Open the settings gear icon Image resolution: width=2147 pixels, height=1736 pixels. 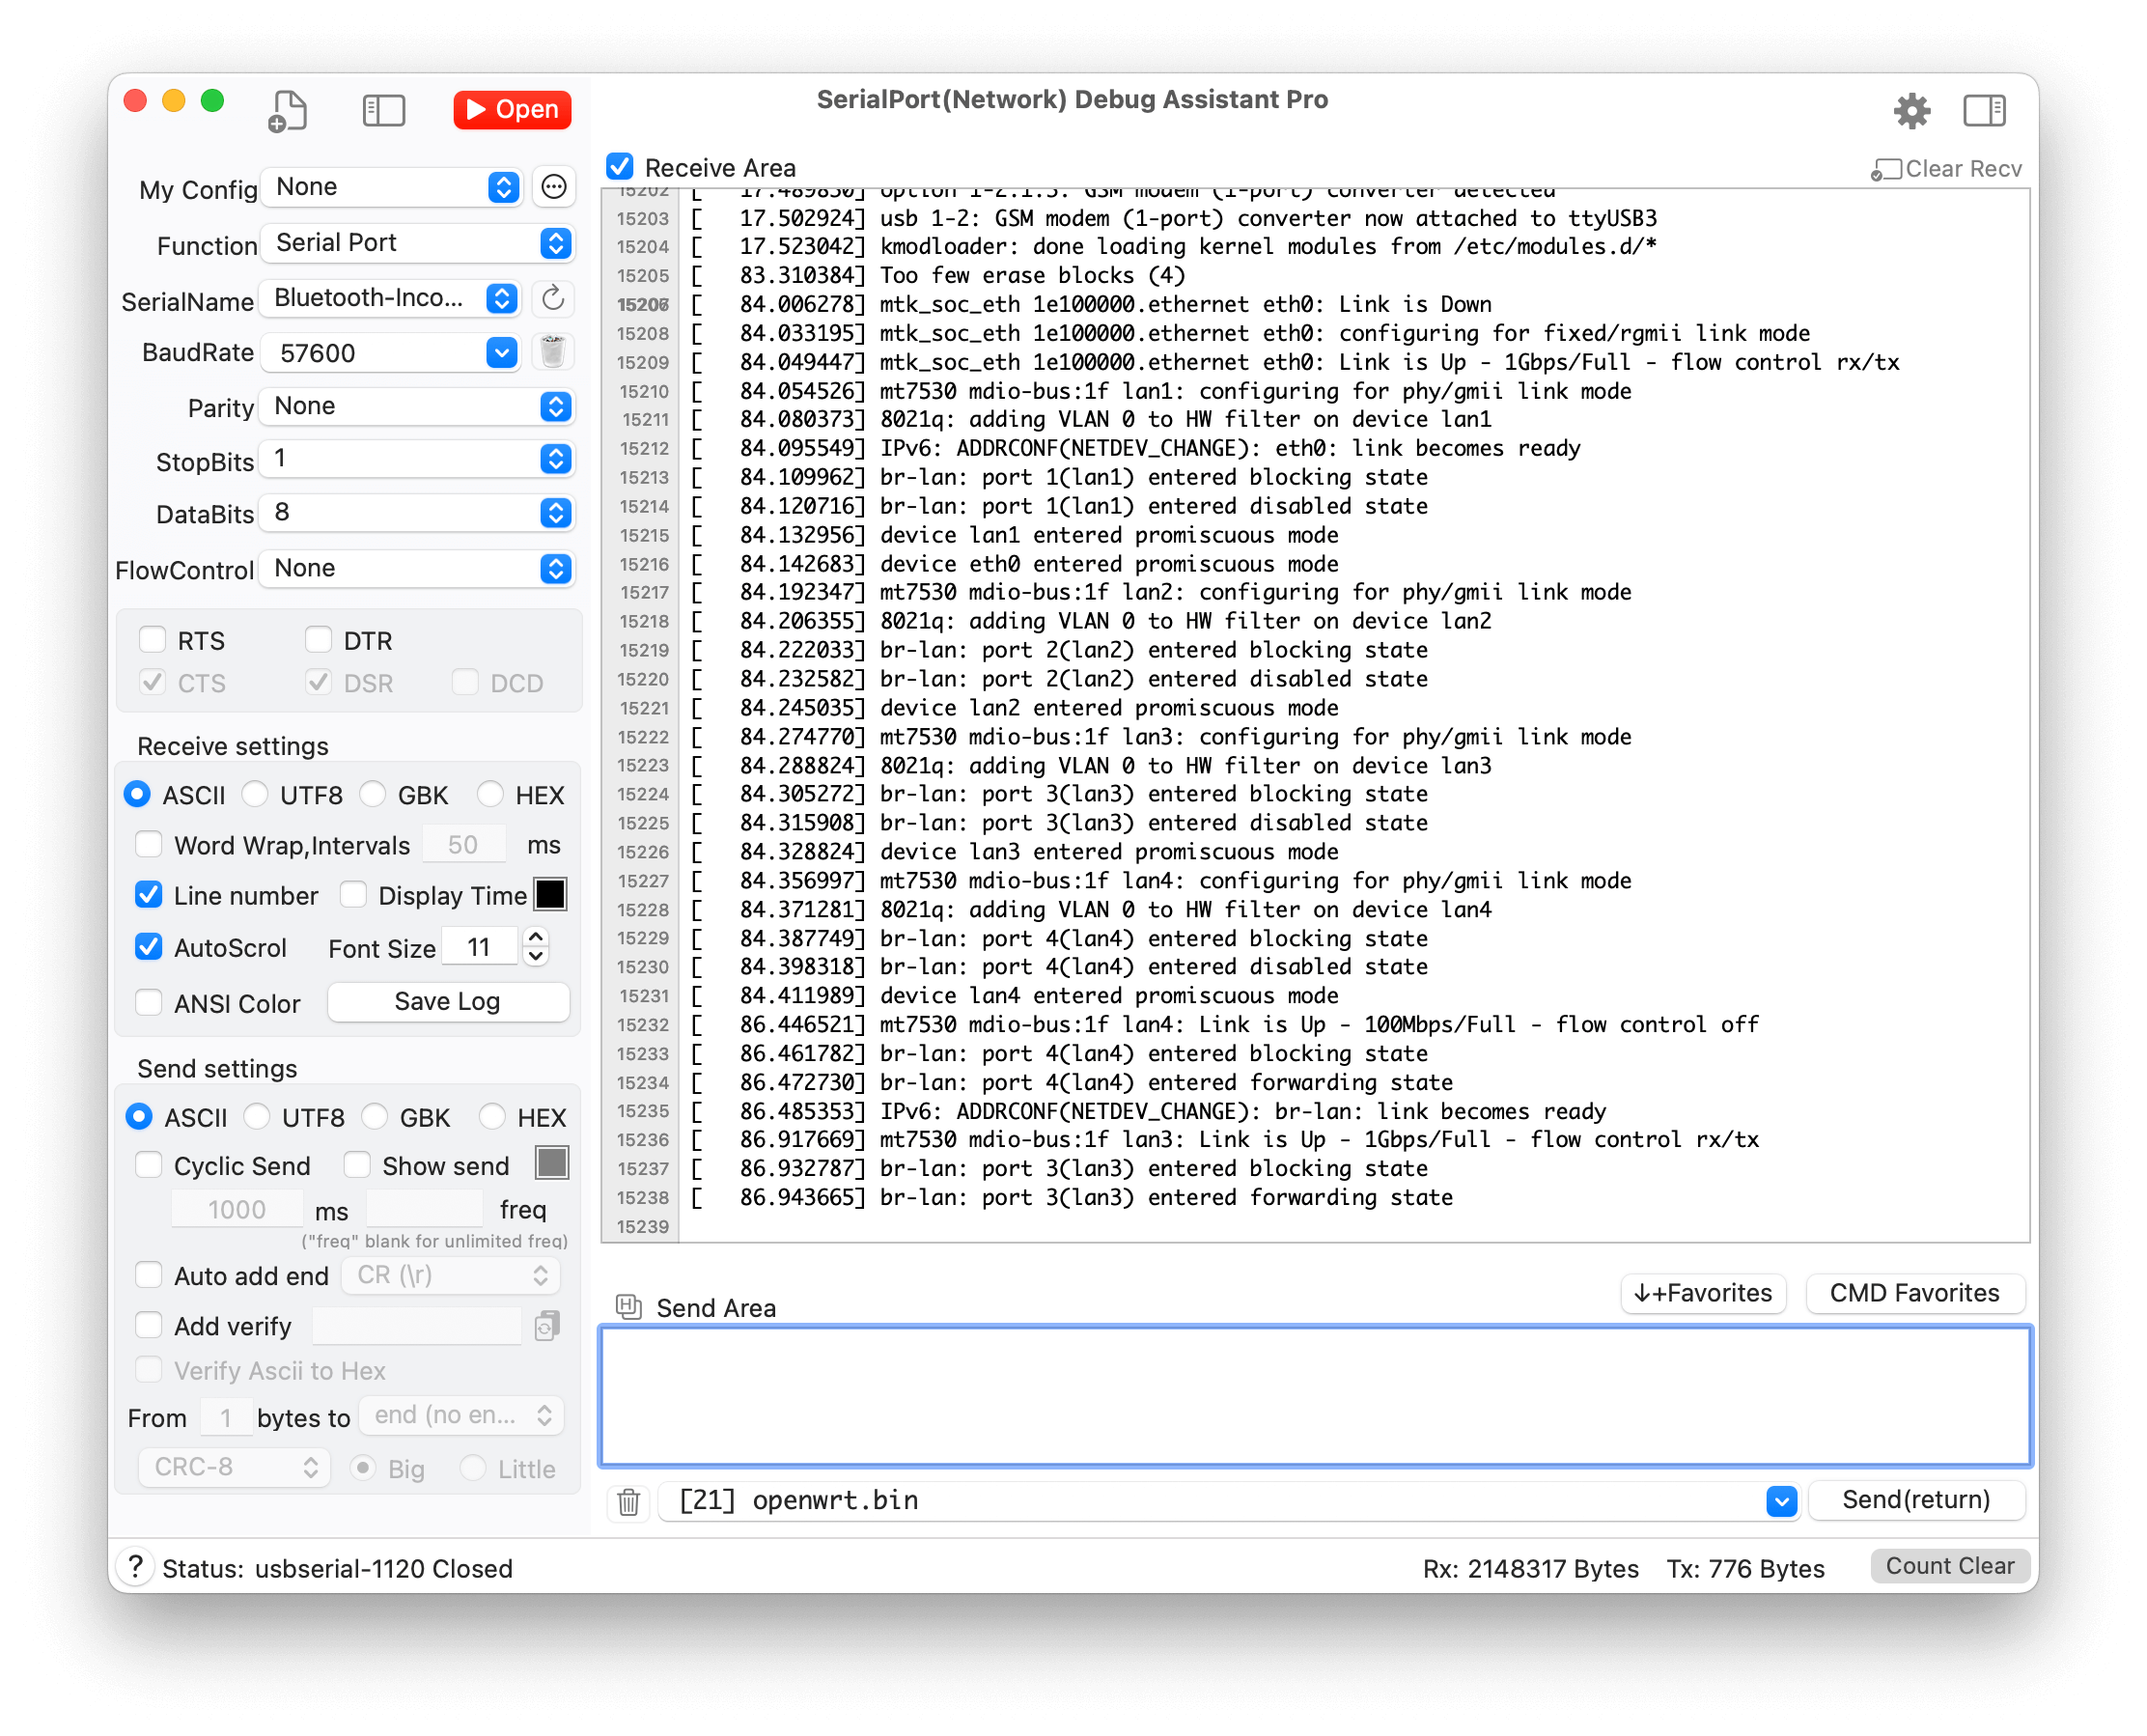(1911, 110)
